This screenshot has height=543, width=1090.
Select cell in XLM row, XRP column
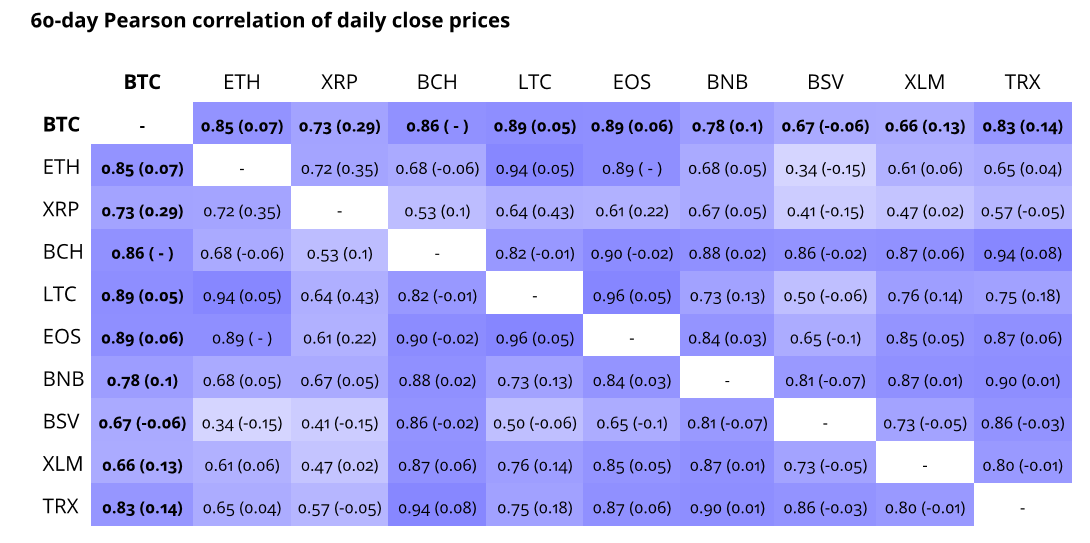tap(339, 465)
